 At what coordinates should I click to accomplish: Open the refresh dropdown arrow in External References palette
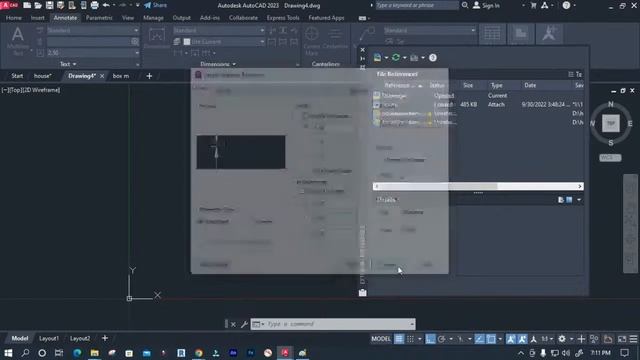[404, 58]
